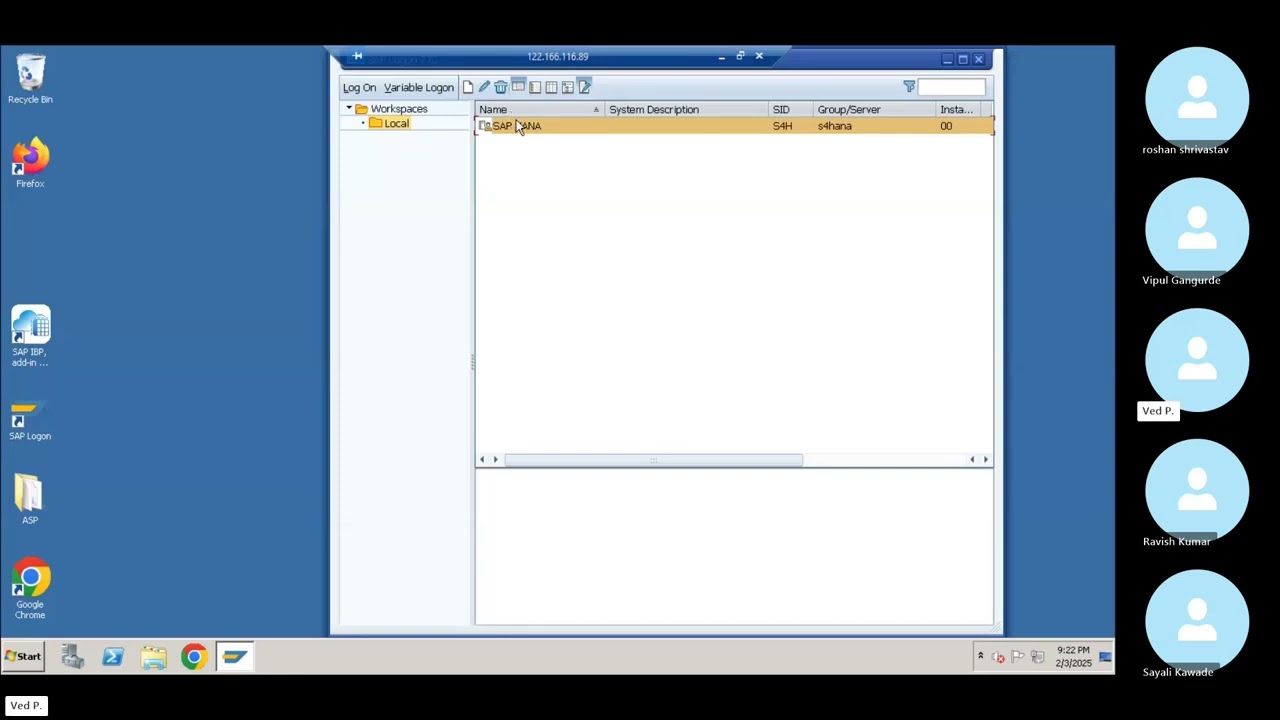Screen dimensions: 1280x720
Task: Select Vipul Gangurde participant avatar
Action: pos(1197,229)
